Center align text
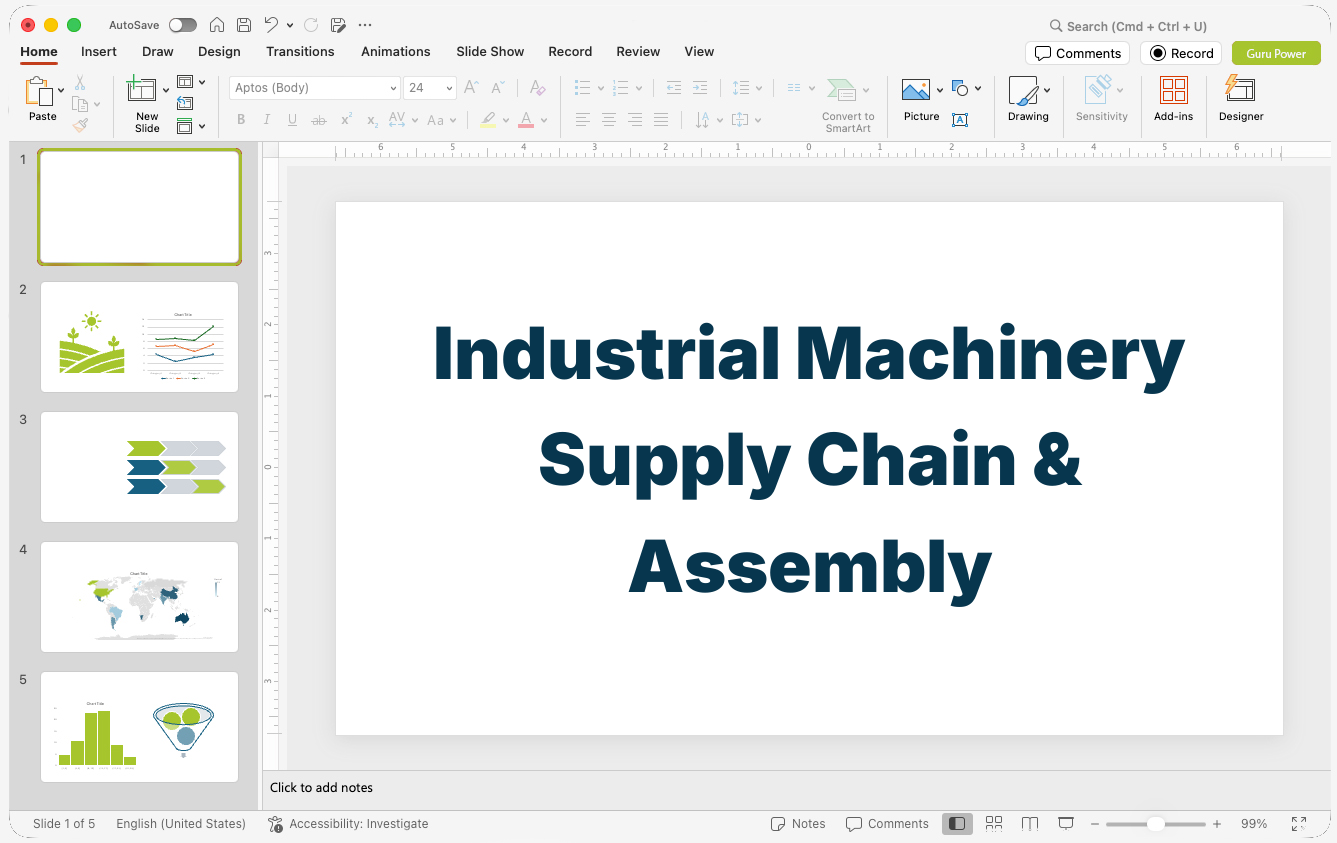The height and width of the screenshot is (843, 1337). point(608,120)
